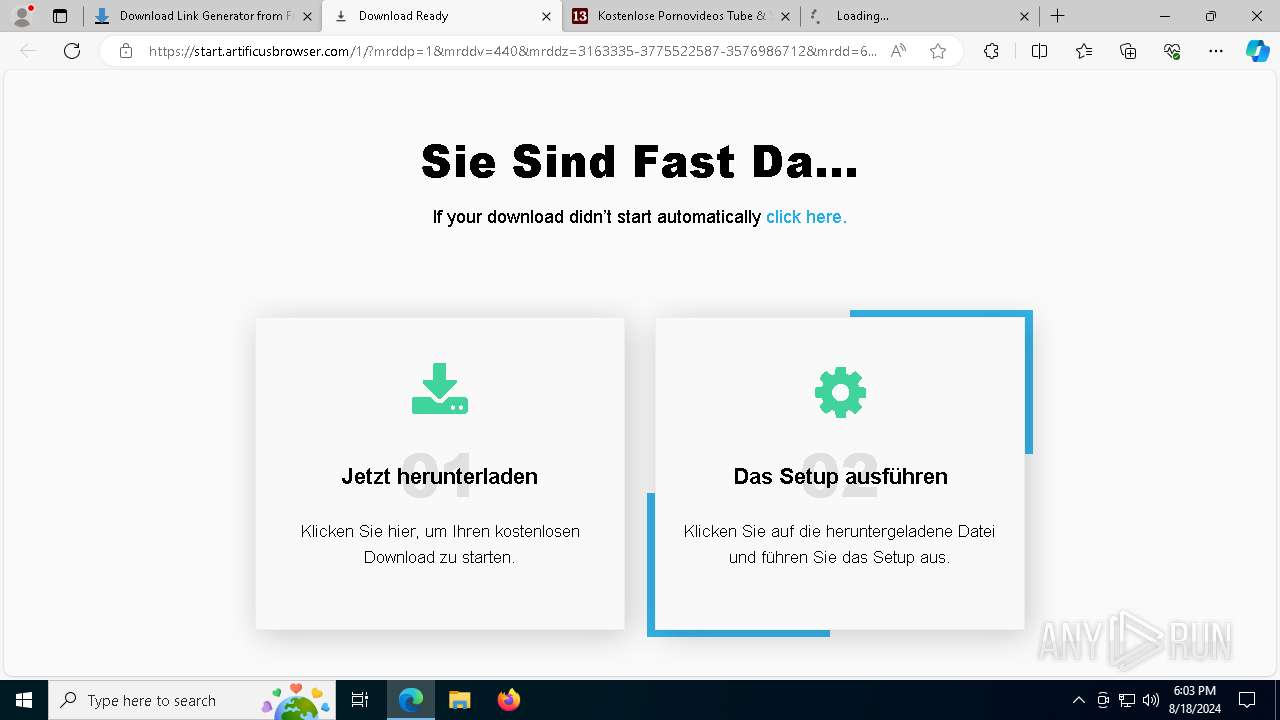Close the Loading tab
The width and height of the screenshot is (1280, 720).
click(x=1024, y=16)
